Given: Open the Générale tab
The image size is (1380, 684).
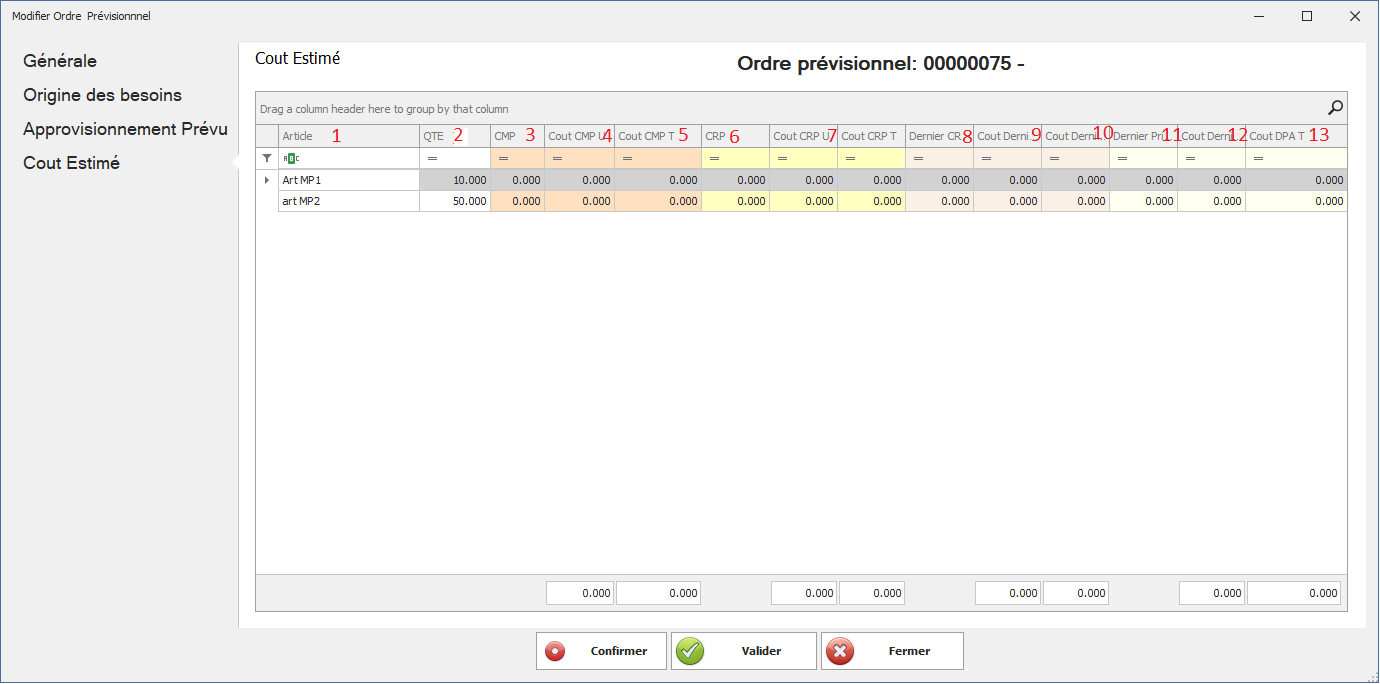Looking at the screenshot, I should [60, 61].
